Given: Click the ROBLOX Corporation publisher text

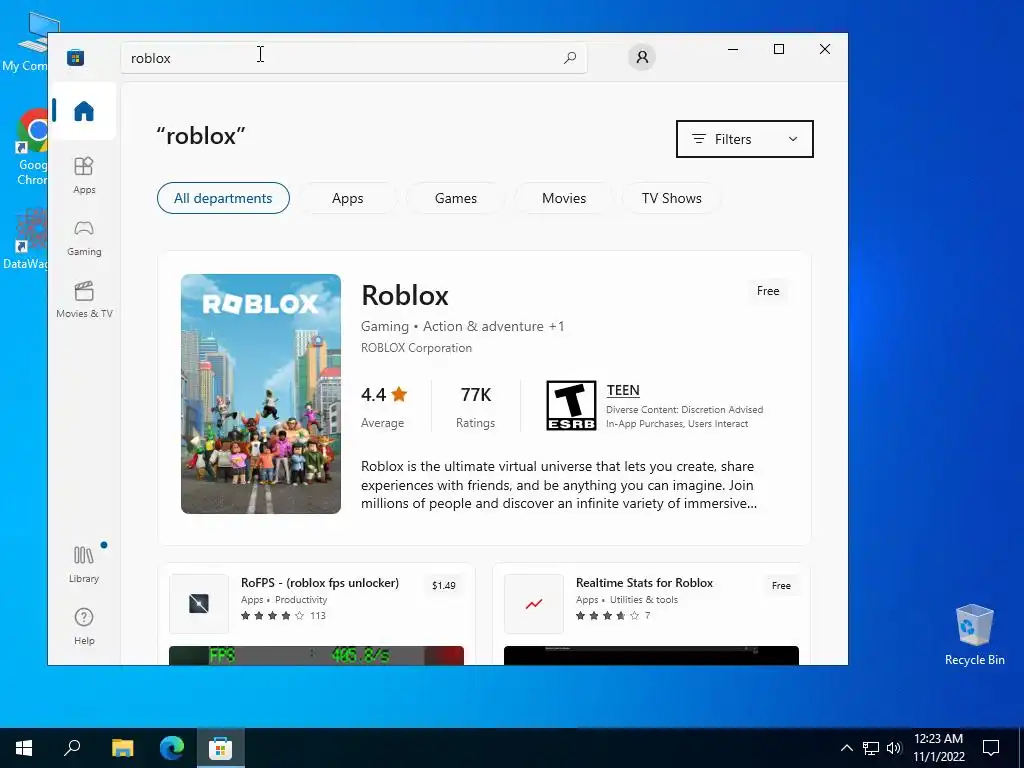Looking at the screenshot, I should pyautogui.click(x=417, y=348).
